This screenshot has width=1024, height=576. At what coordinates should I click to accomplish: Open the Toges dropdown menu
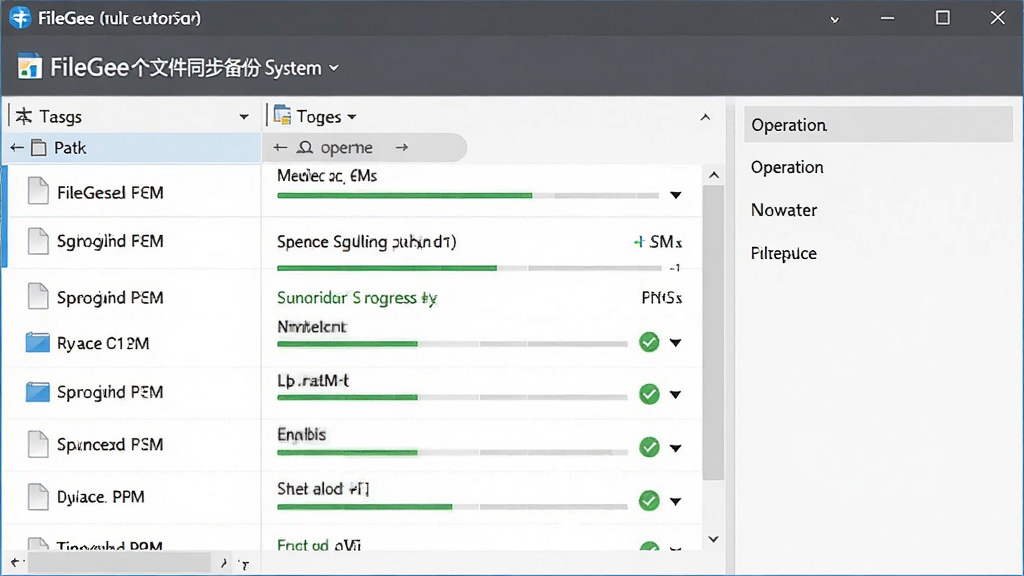point(352,117)
